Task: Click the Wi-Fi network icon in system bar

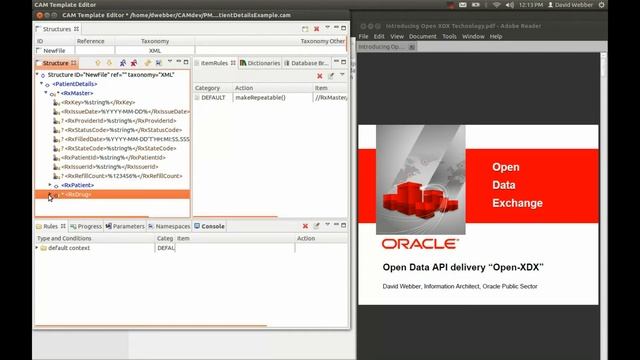Action: [496, 5]
